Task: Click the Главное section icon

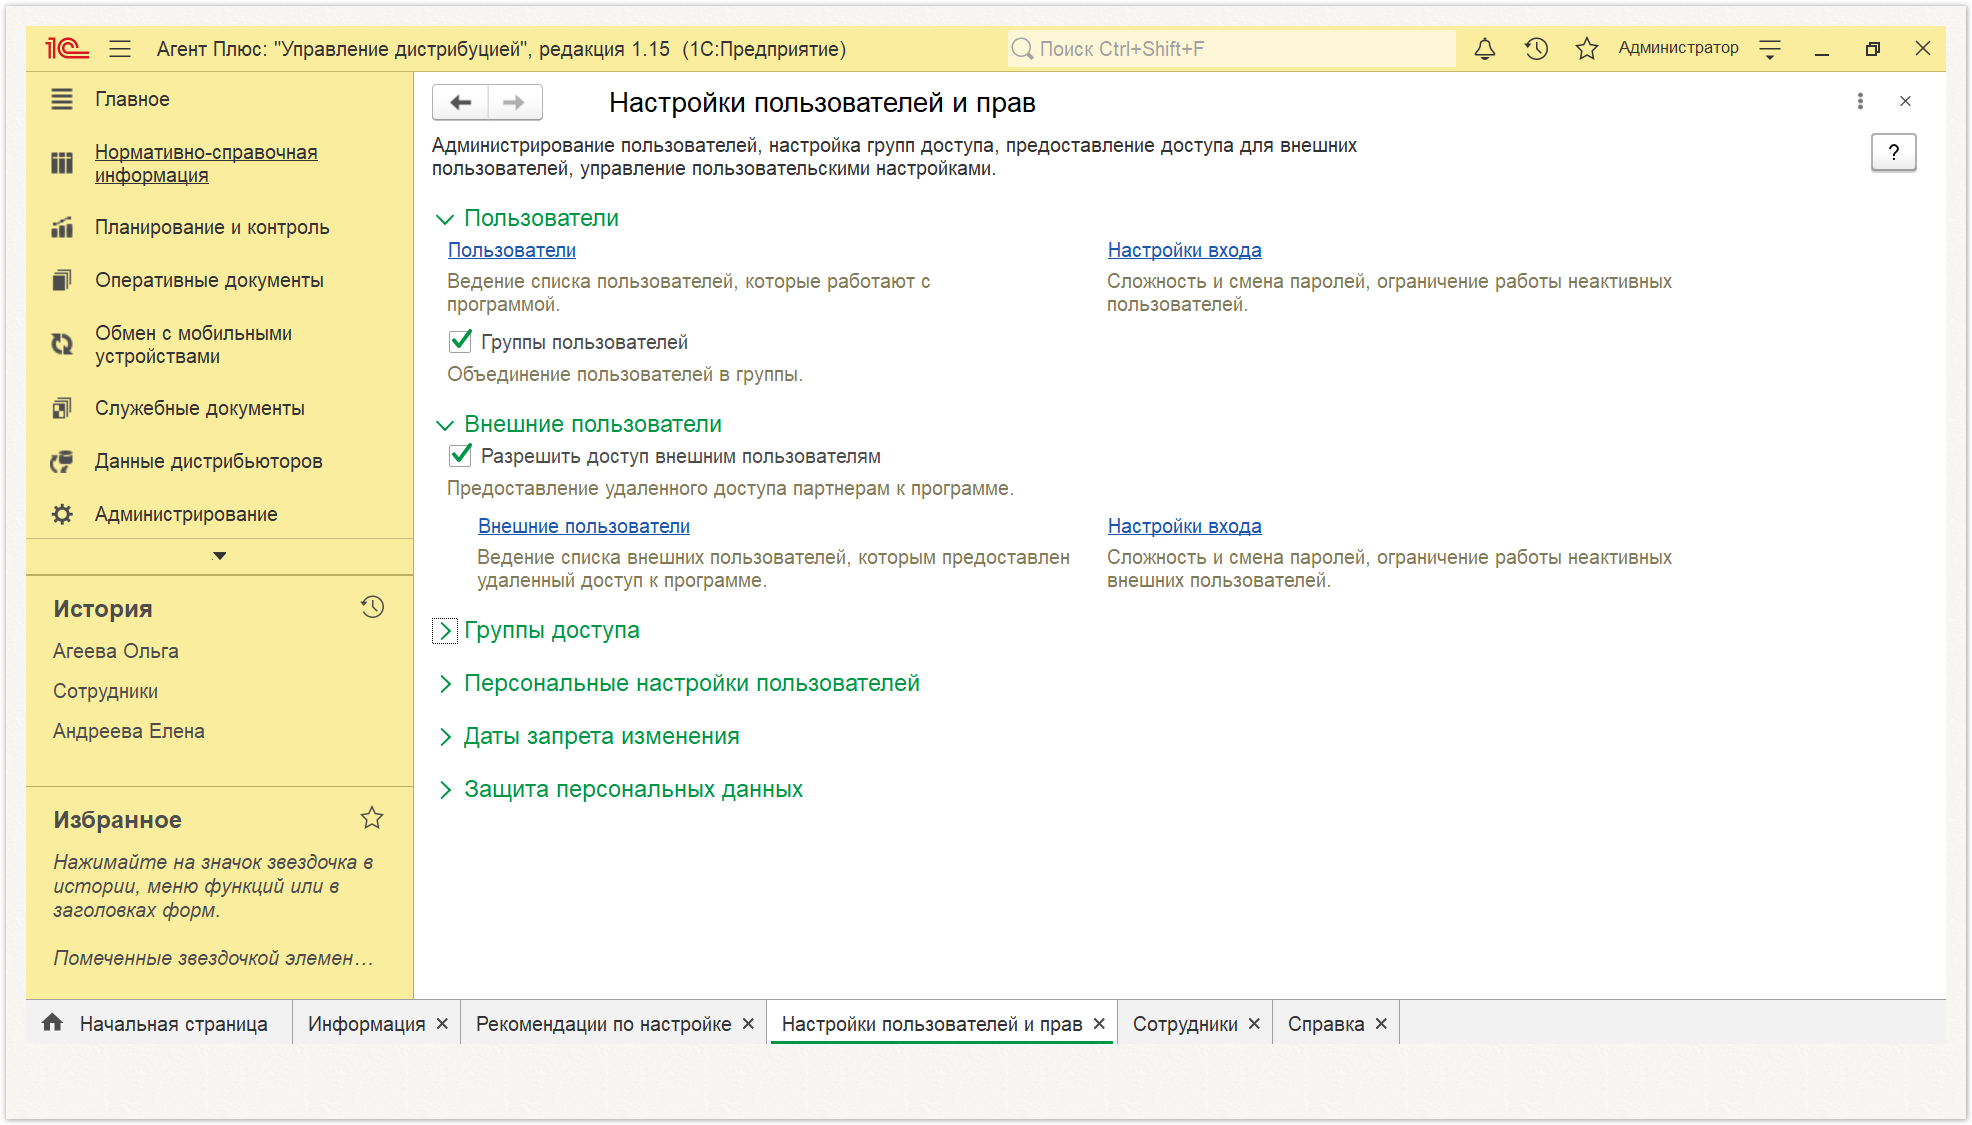Action: coord(62,99)
